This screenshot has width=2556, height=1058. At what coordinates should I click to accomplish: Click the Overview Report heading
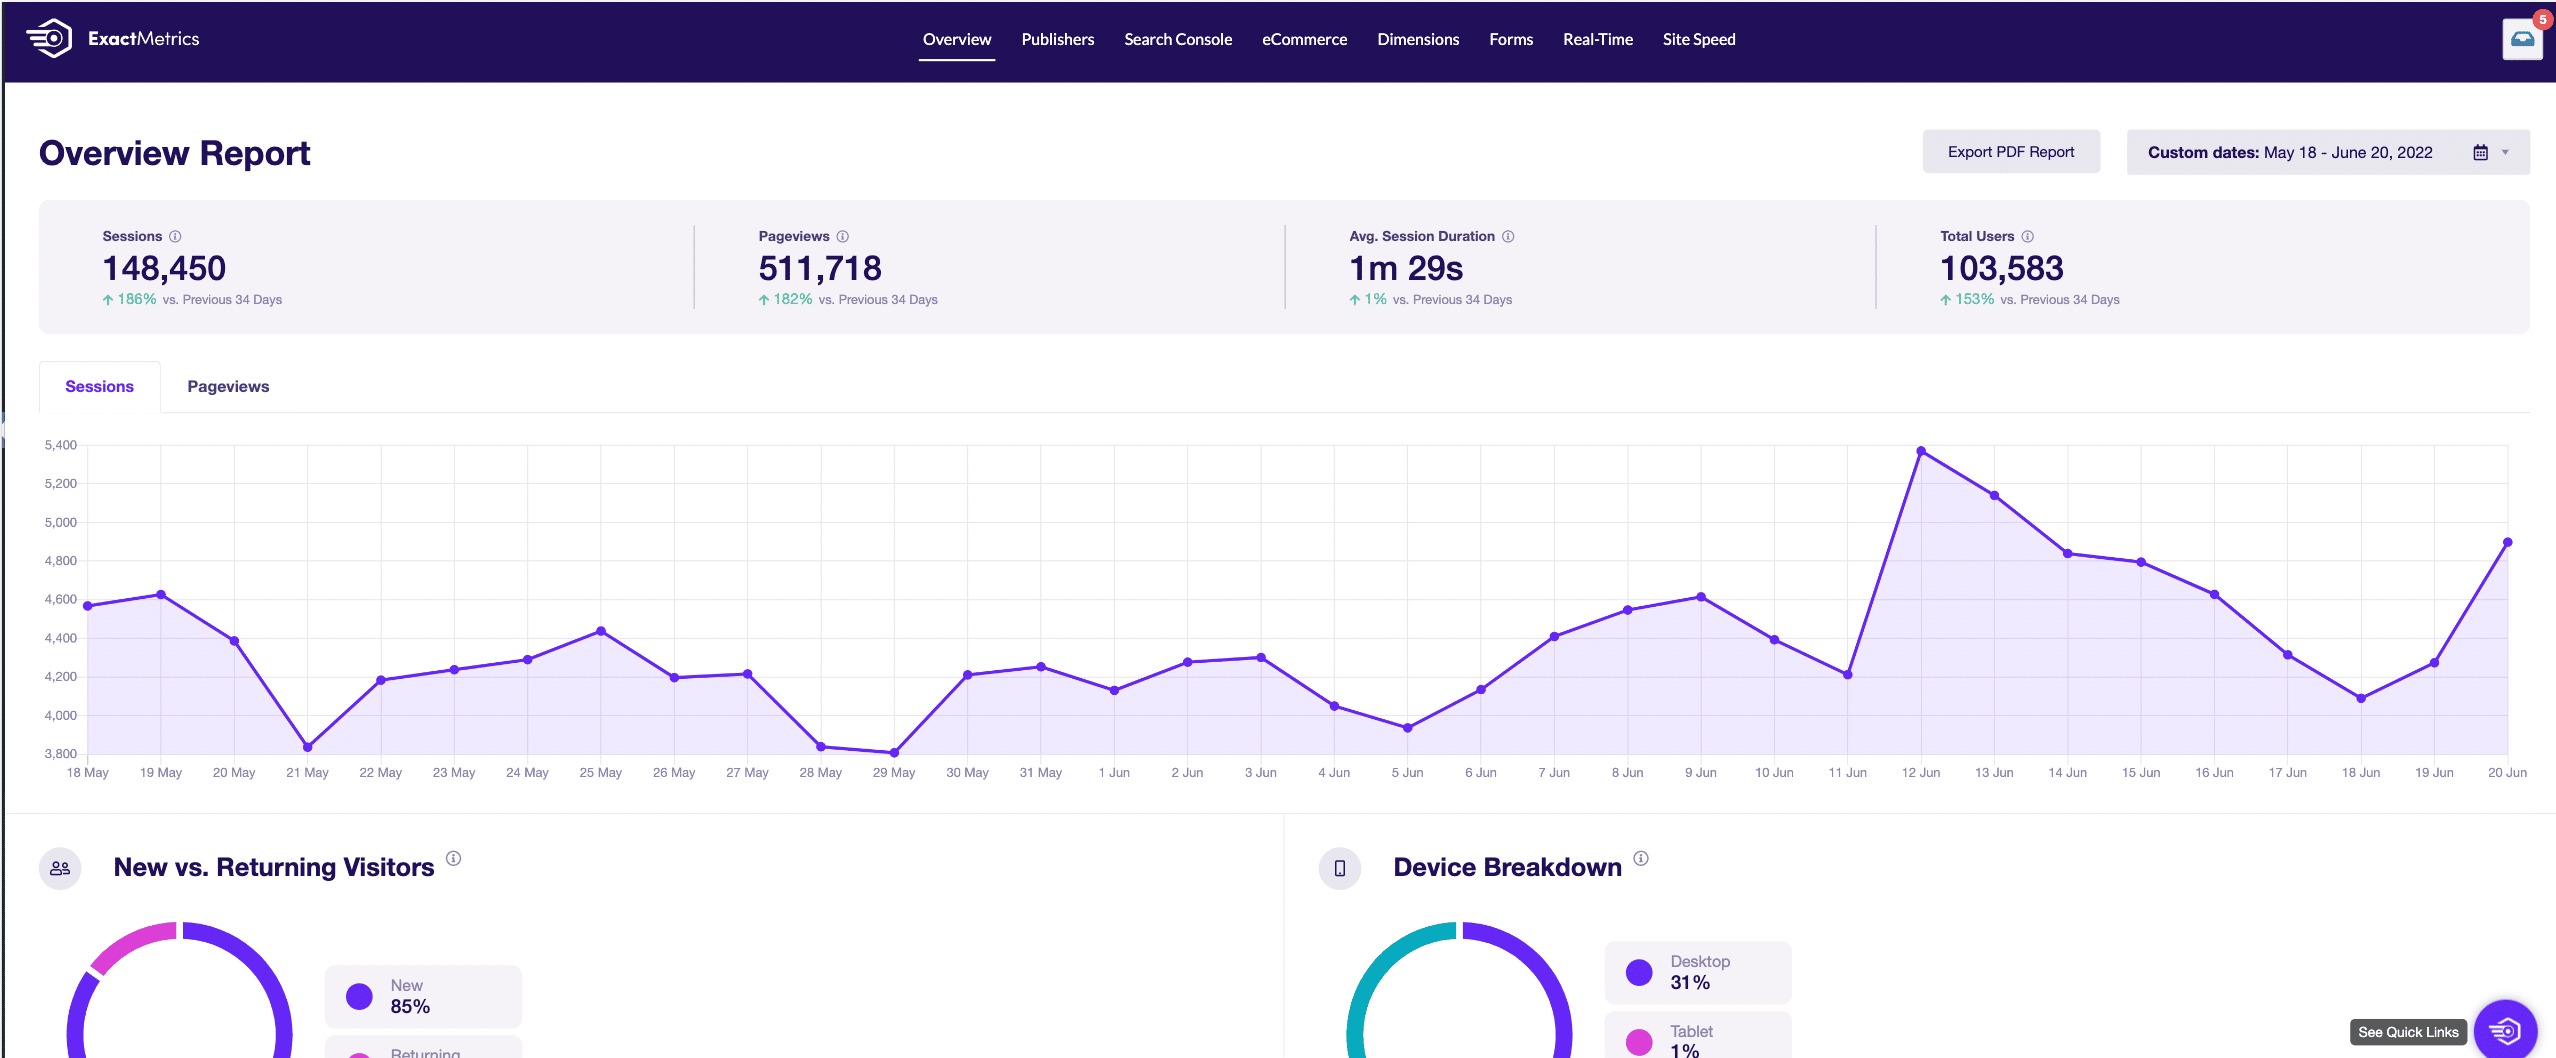pos(175,153)
